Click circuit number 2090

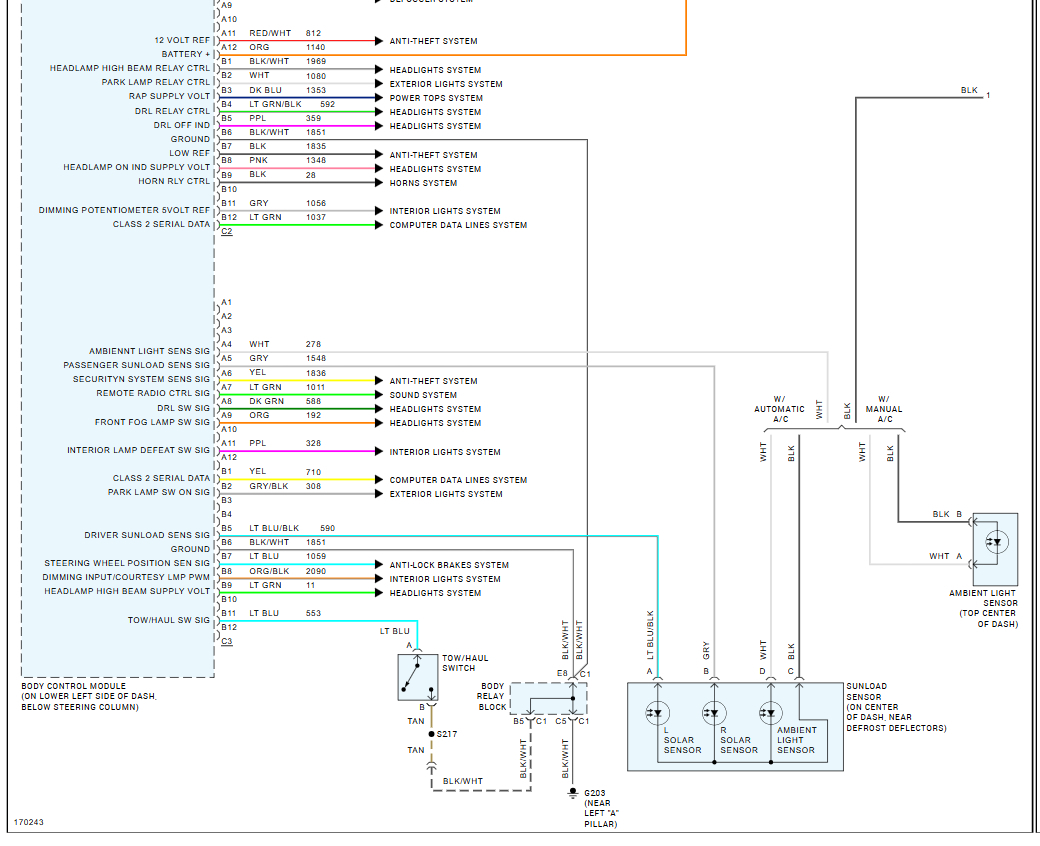click(x=316, y=571)
